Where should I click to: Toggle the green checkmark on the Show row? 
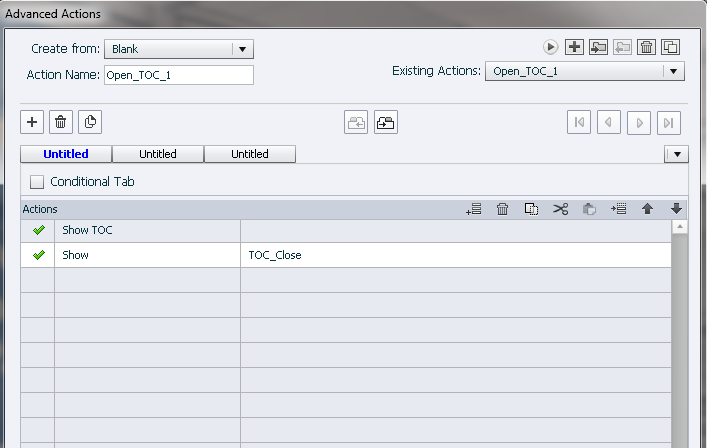[x=38, y=255]
